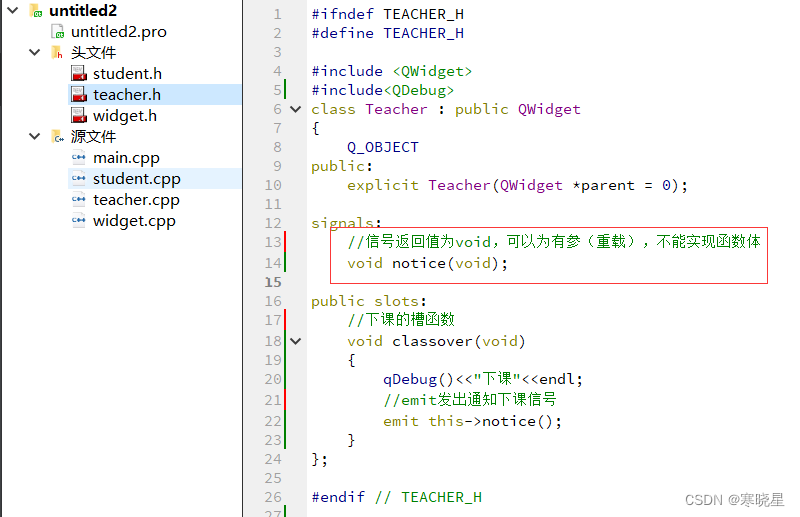Screen dimensions: 800x517
Task: Click line number 1 in the gutter
Action: [x=277, y=14]
